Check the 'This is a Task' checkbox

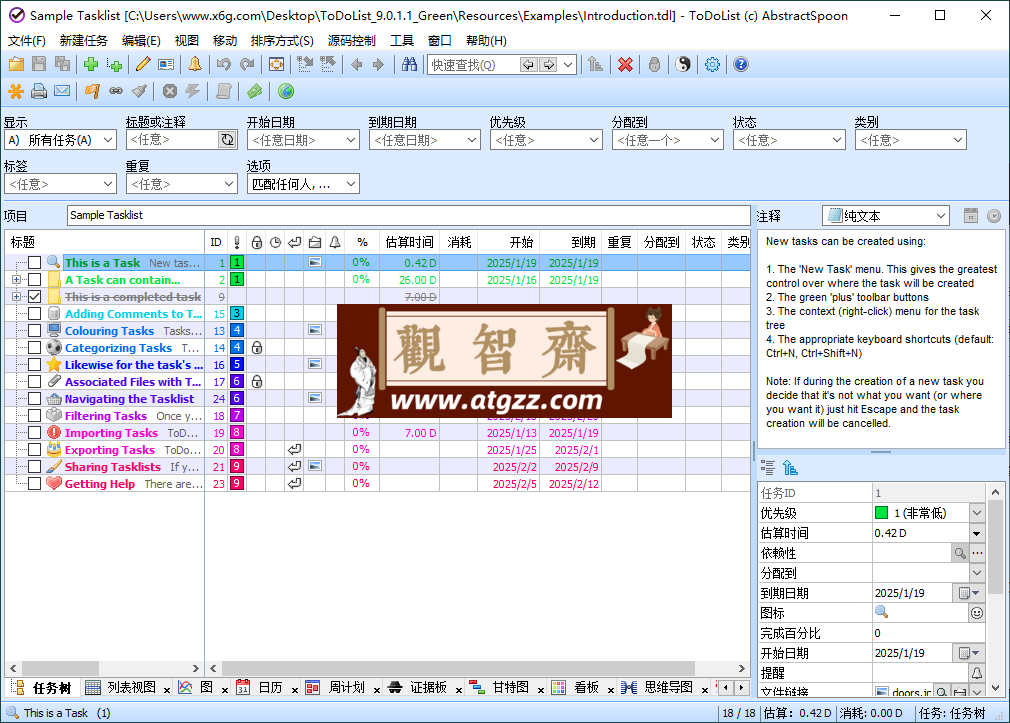35,262
